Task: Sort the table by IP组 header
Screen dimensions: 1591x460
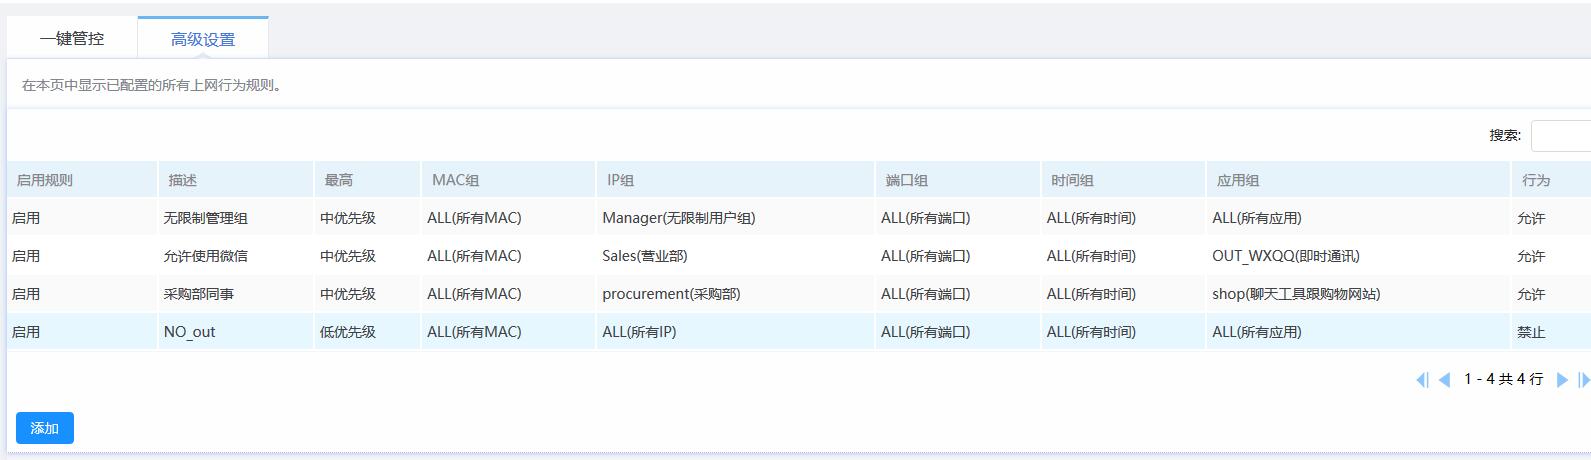Action: [621, 180]
